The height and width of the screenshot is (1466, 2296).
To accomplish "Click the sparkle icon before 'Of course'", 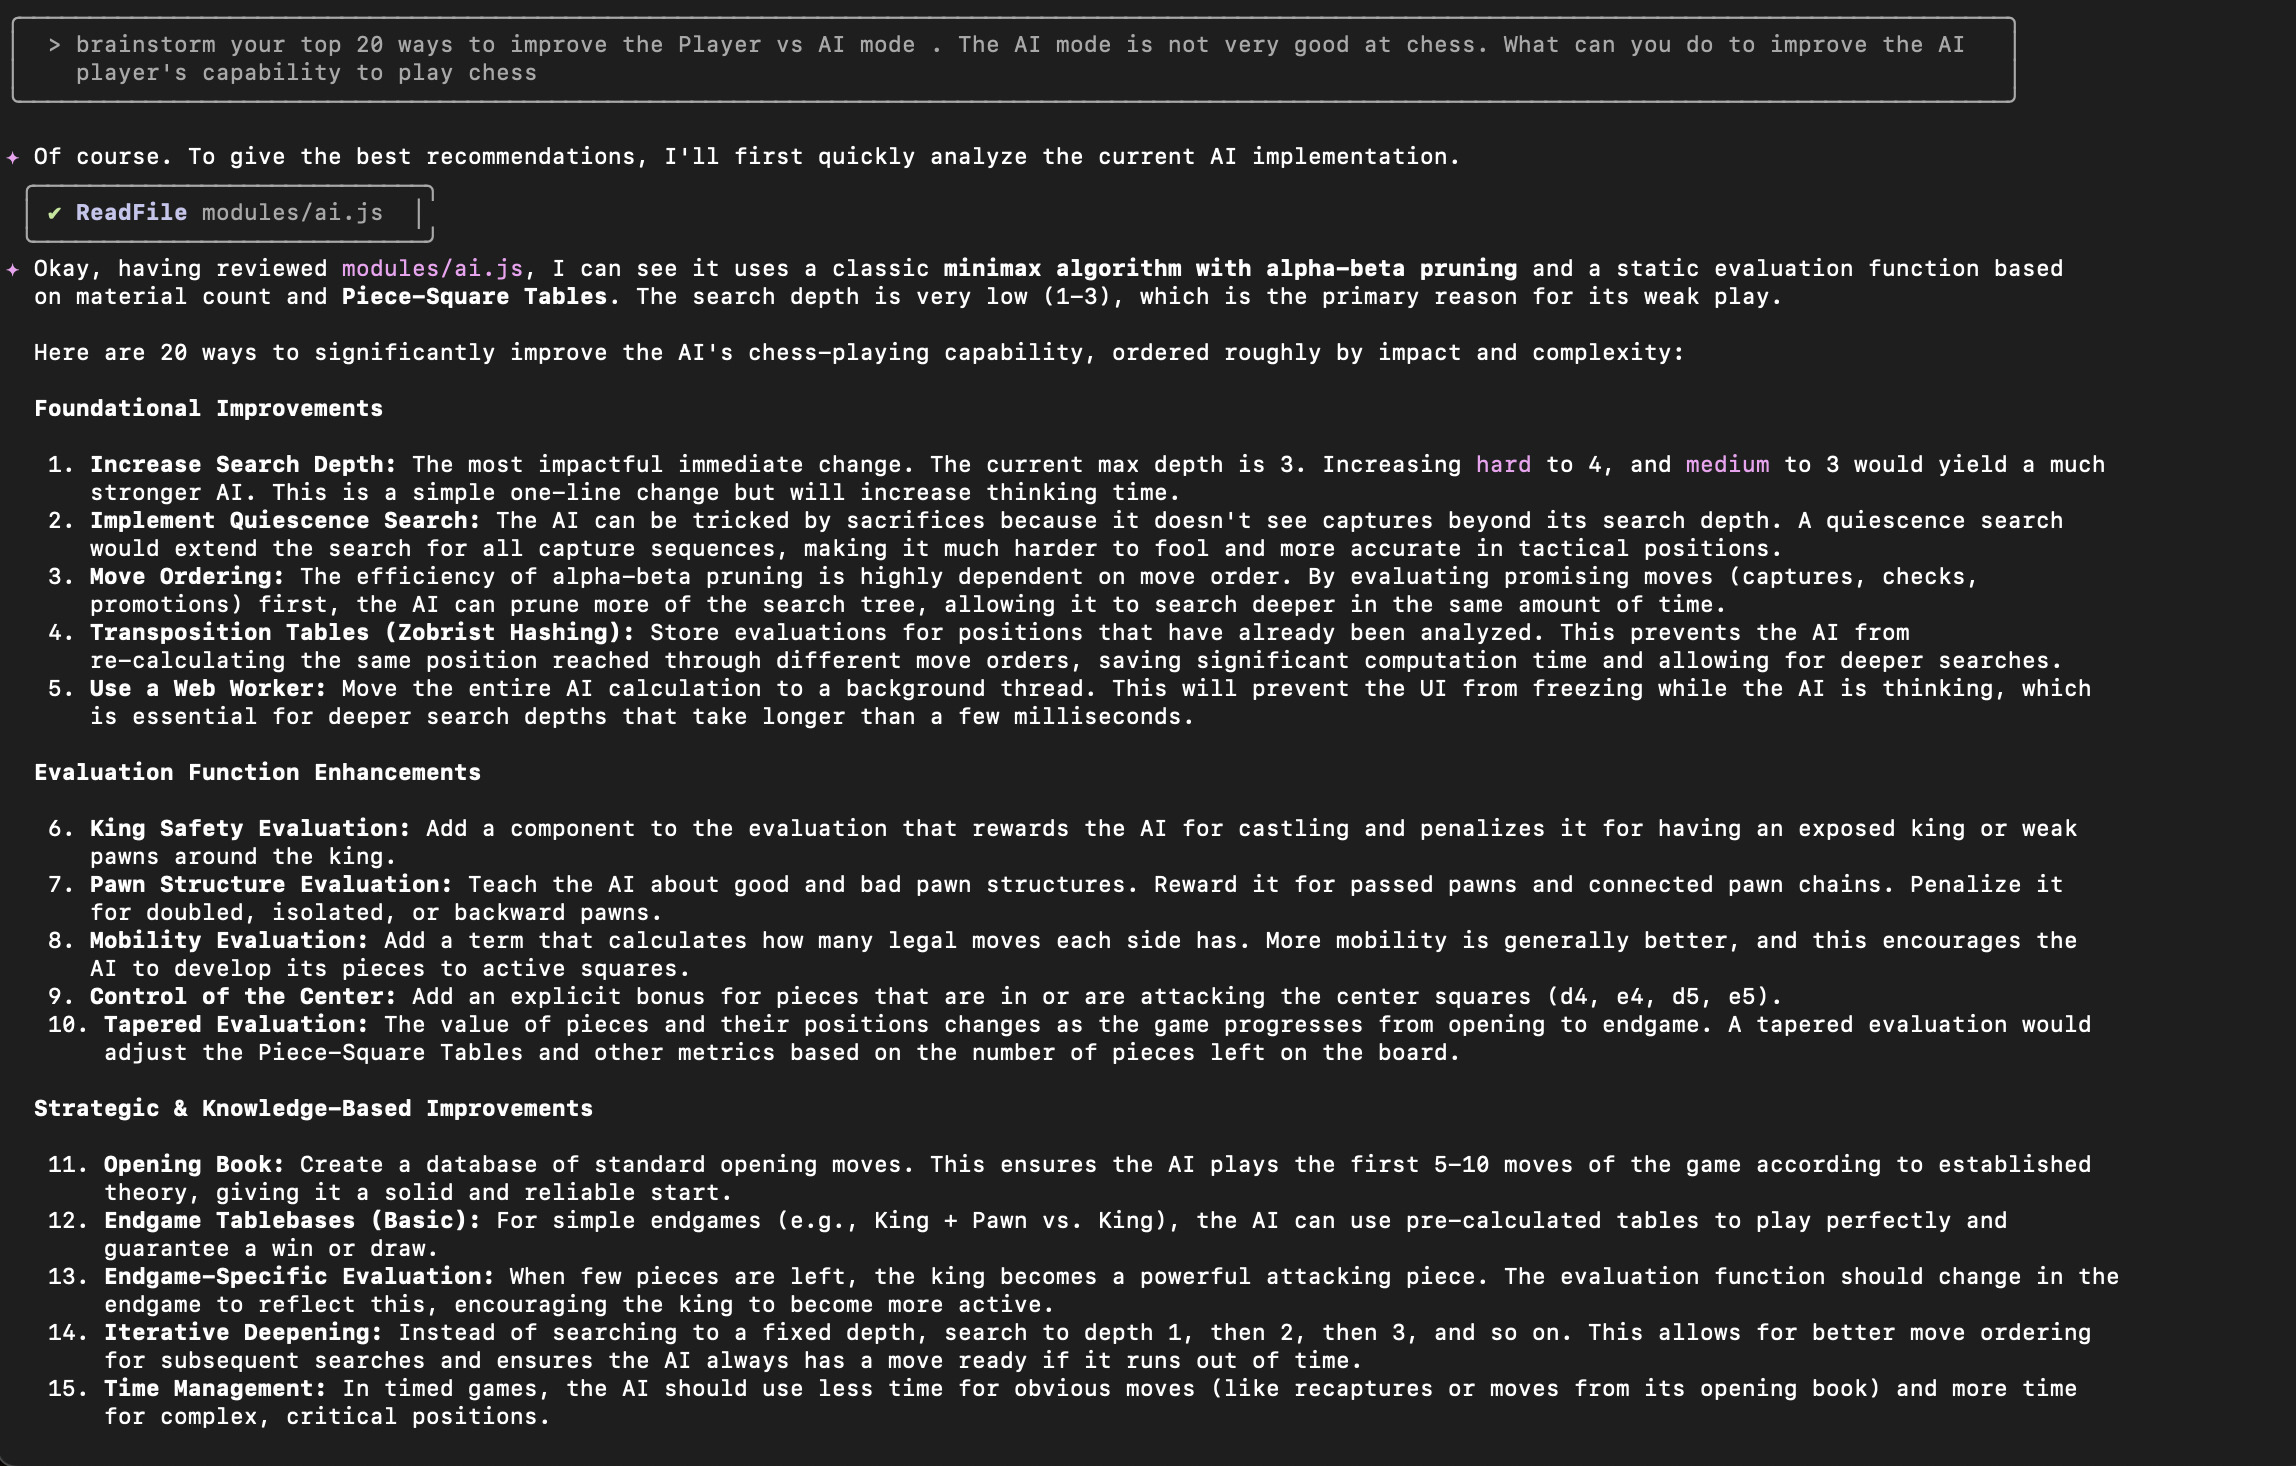I will (x=12, y=157).
